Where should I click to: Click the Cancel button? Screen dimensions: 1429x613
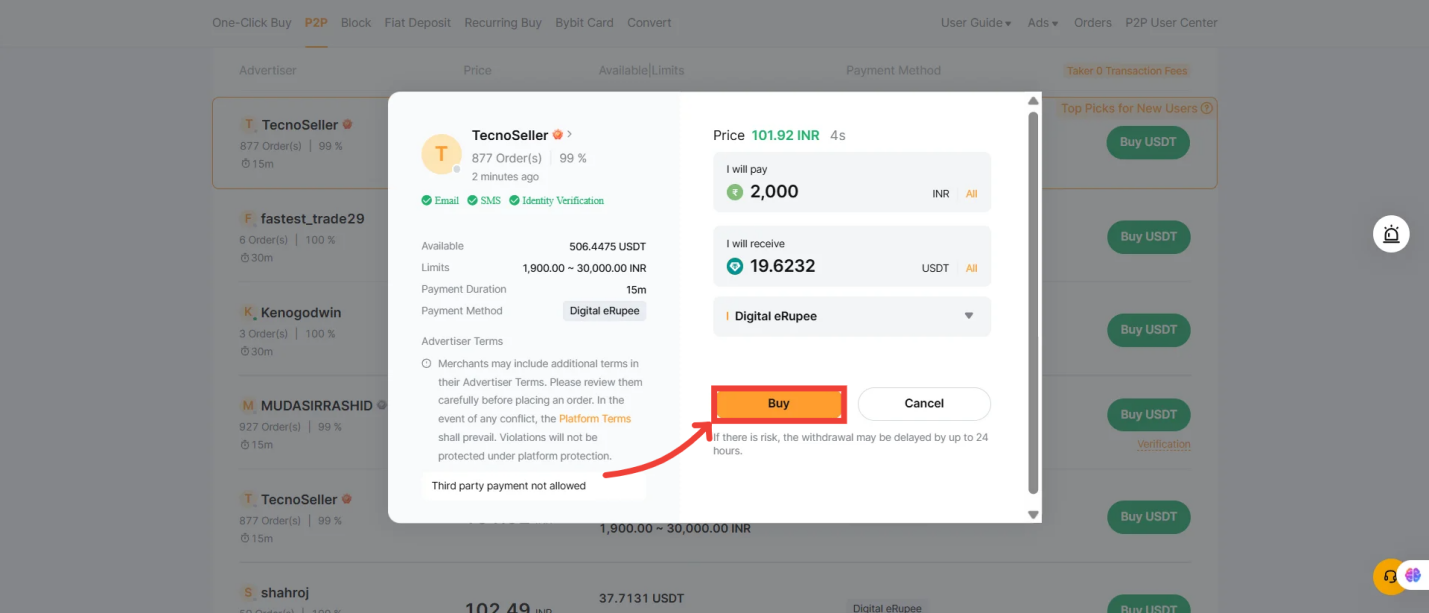[923, 403]
